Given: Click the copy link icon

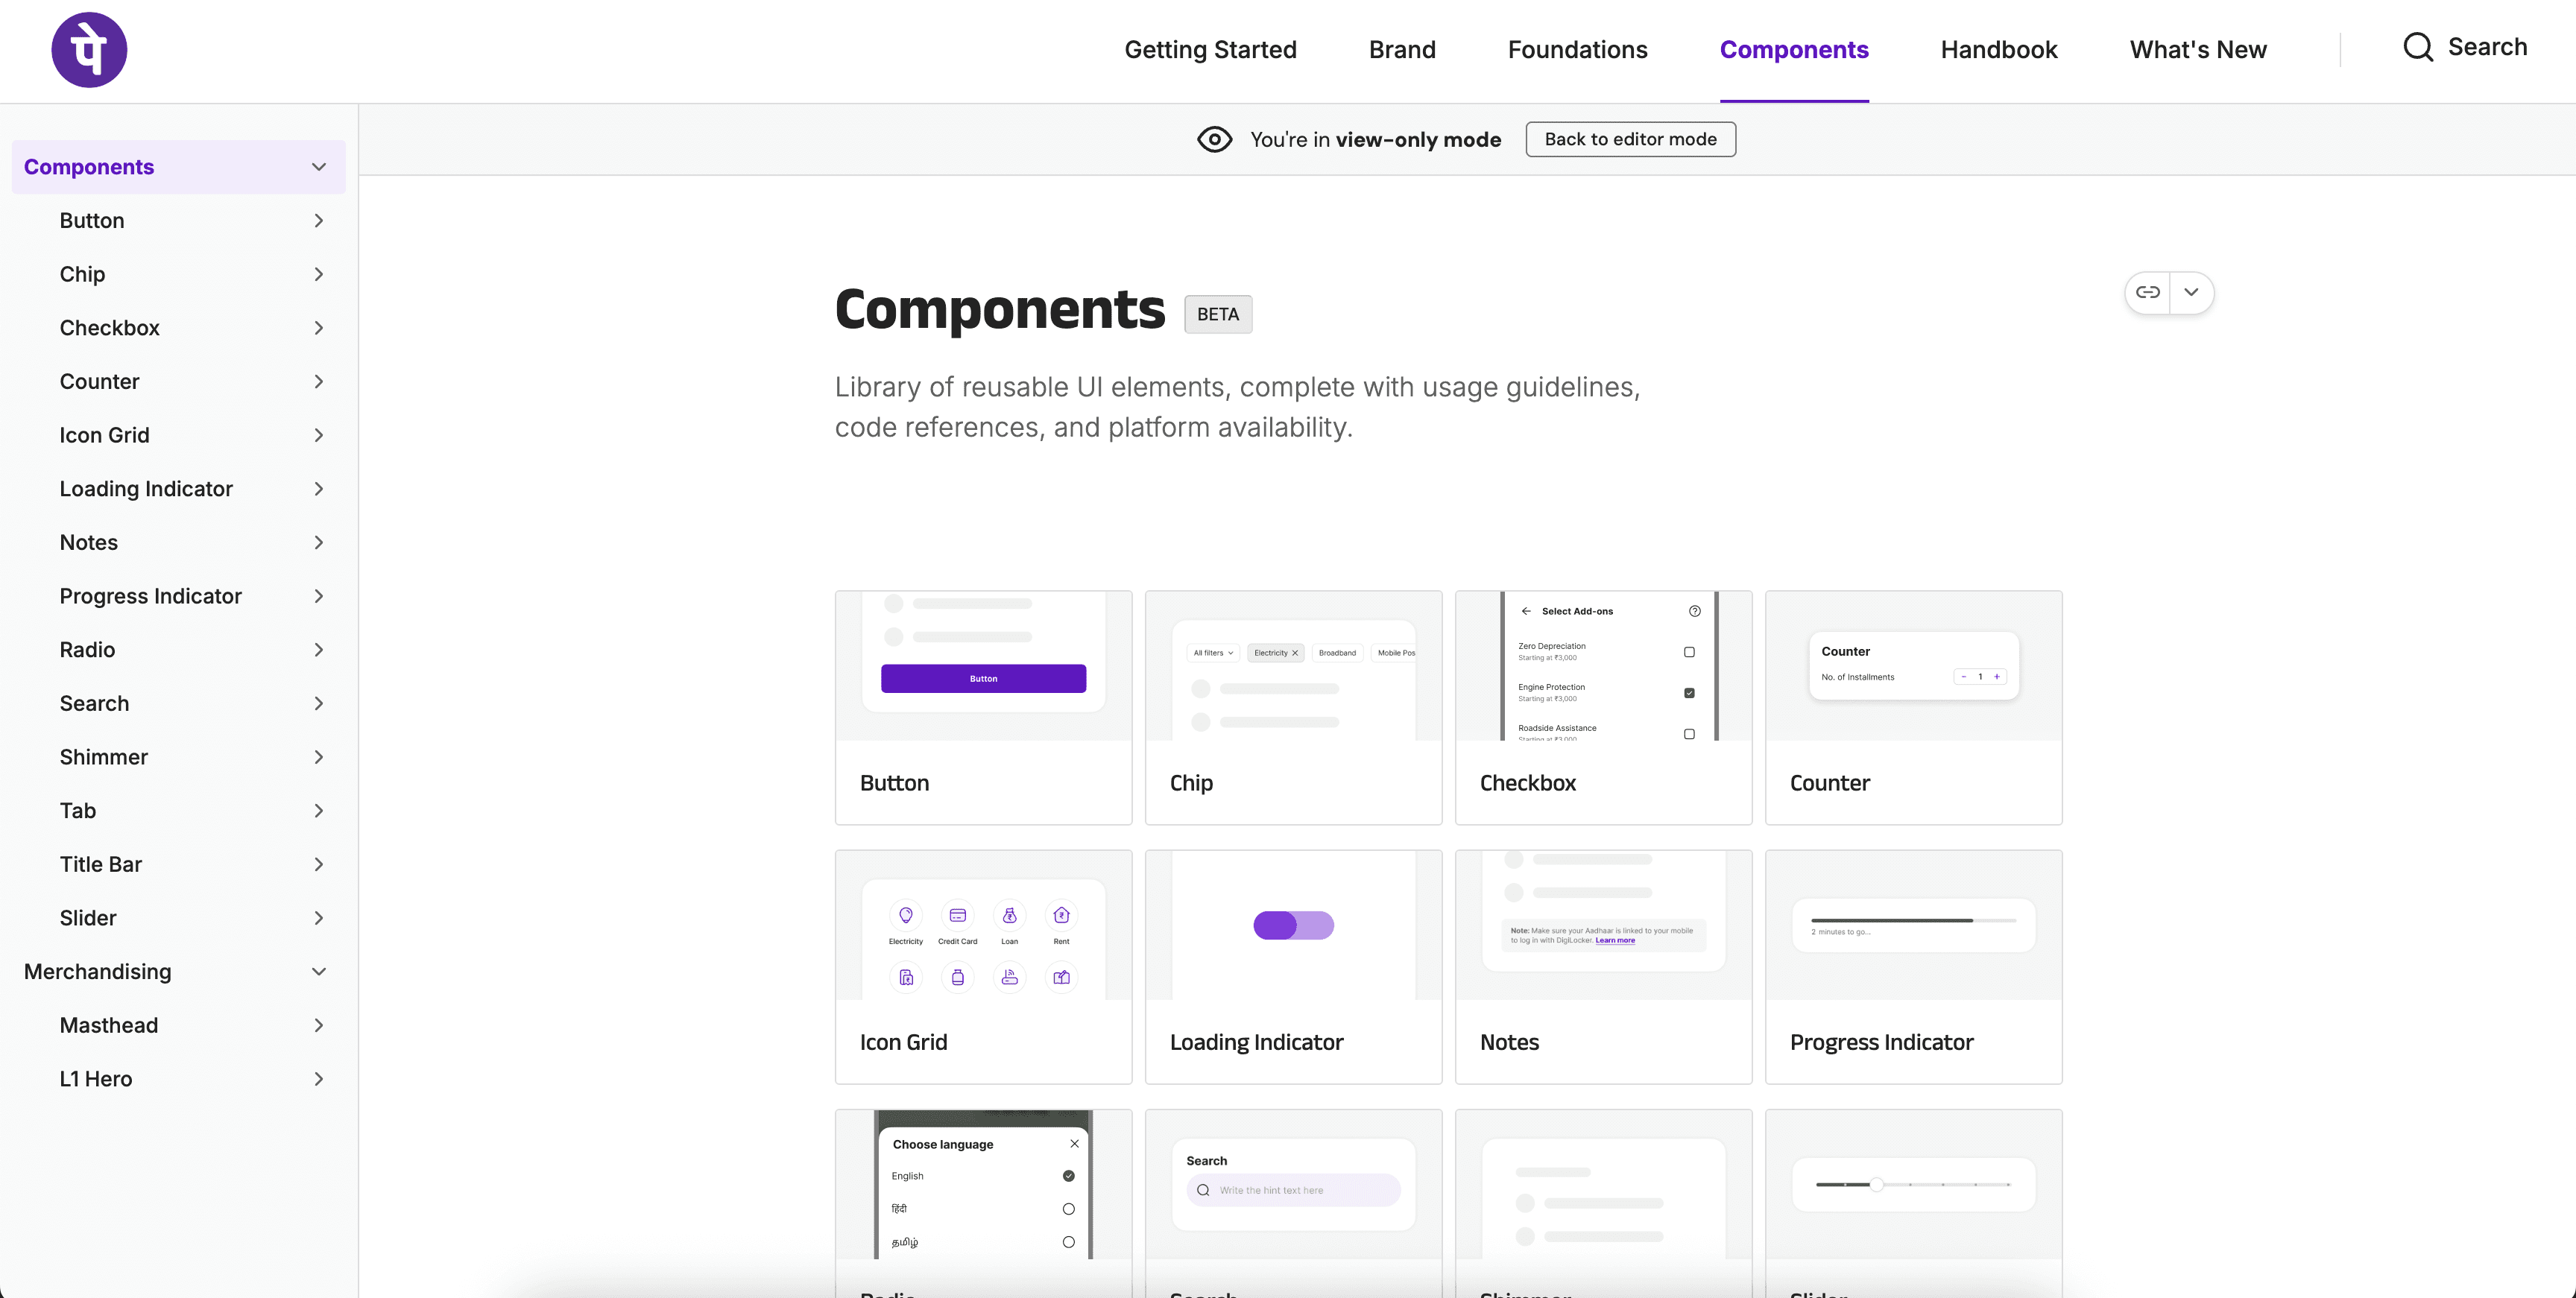Looking at the screenshot, I should click(2147, 292).
